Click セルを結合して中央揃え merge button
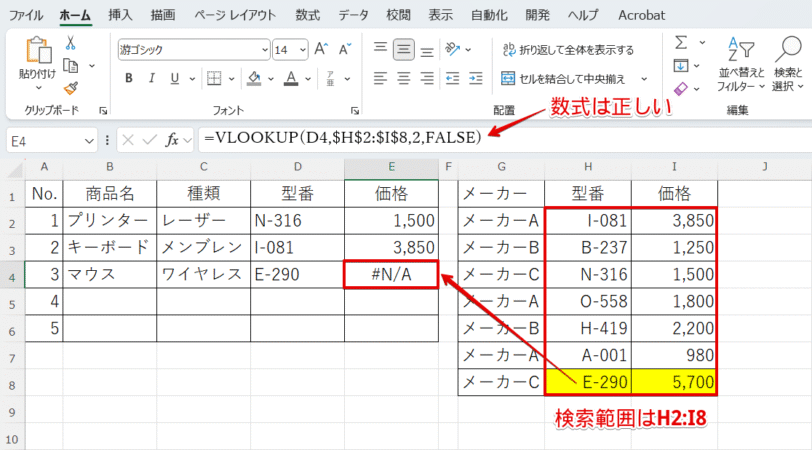Screen dimensions: 812x450 tap(563, 79)
